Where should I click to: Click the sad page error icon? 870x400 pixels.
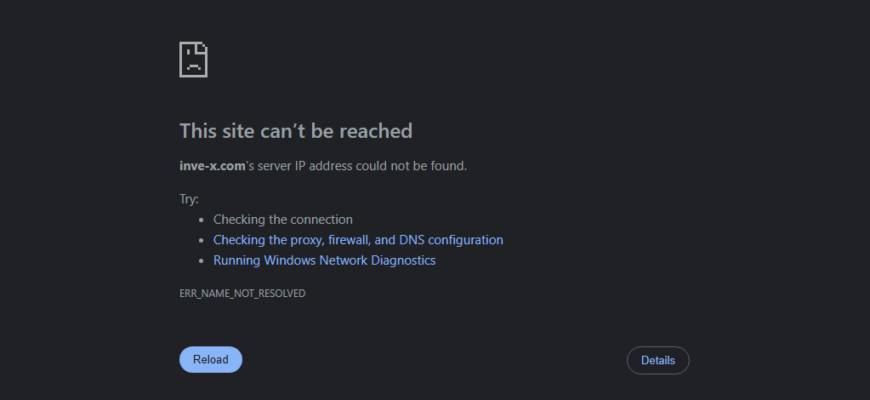[193, 60]
